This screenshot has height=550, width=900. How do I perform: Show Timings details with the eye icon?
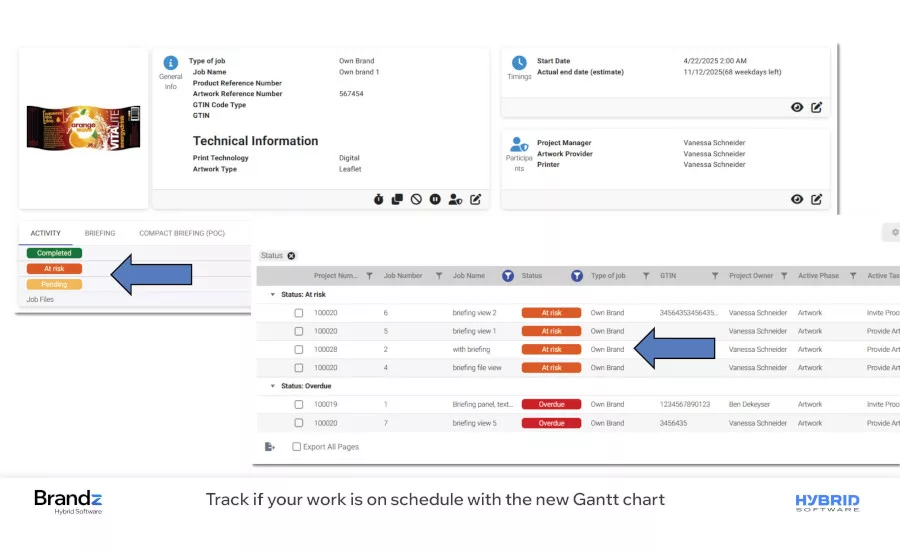pos(797,107)
